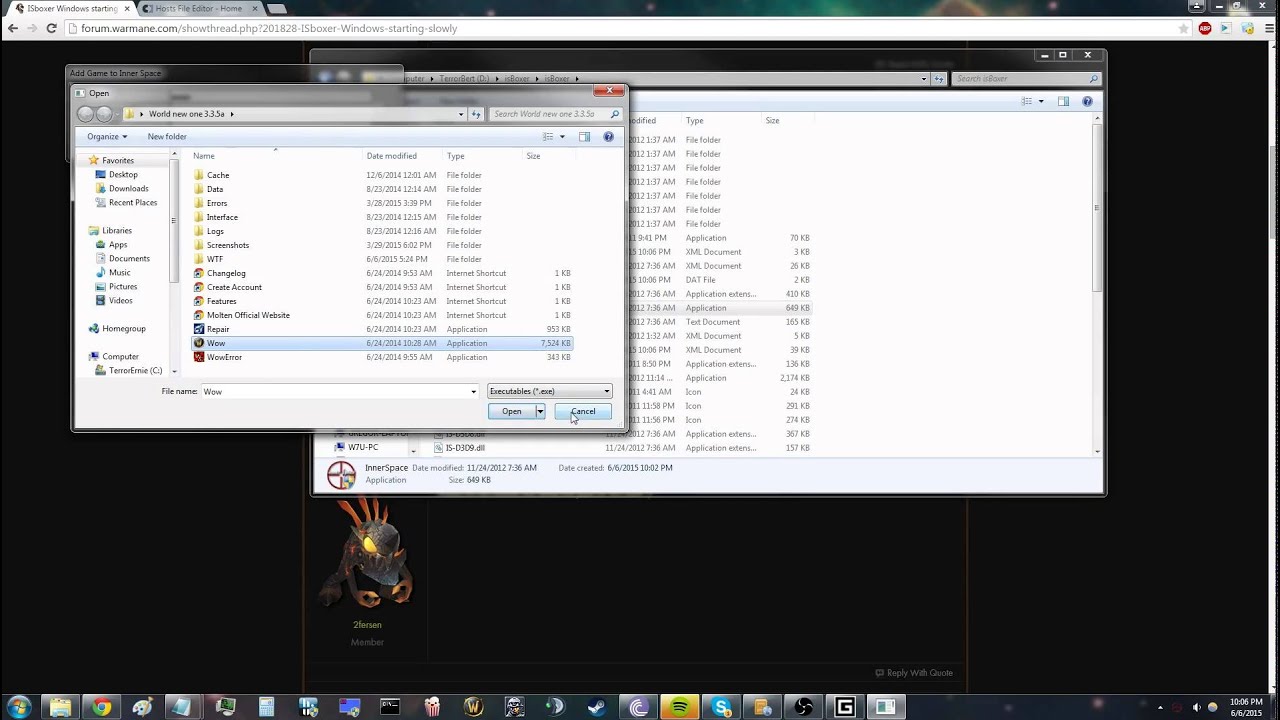Open view dropdown in isBoxer explorer window

click(1041, 101)
